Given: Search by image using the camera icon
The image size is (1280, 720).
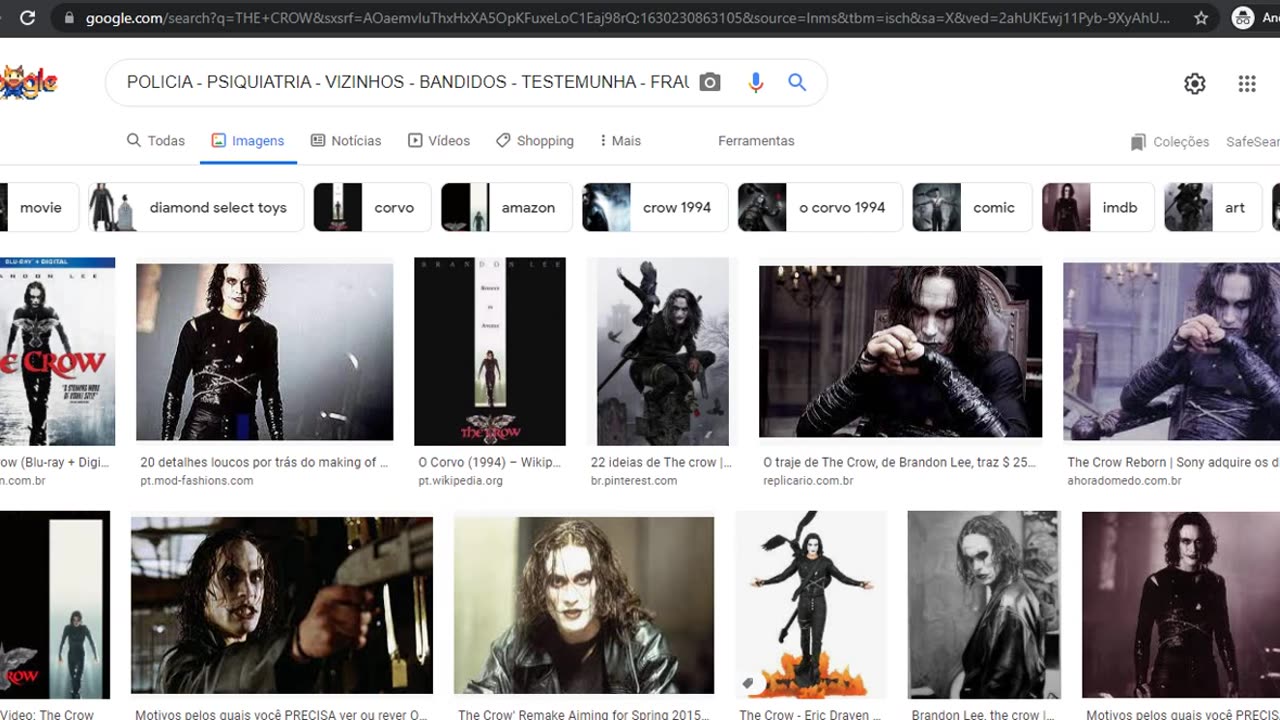Looking at the screenshot, I should (710, 82).
